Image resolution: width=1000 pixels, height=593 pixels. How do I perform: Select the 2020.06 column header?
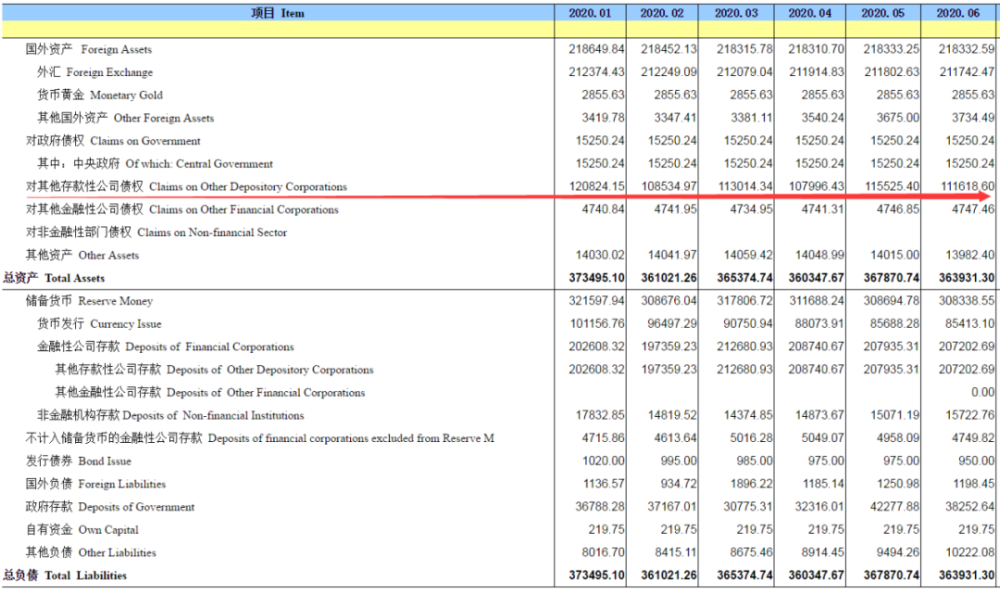tap(959, 13)
